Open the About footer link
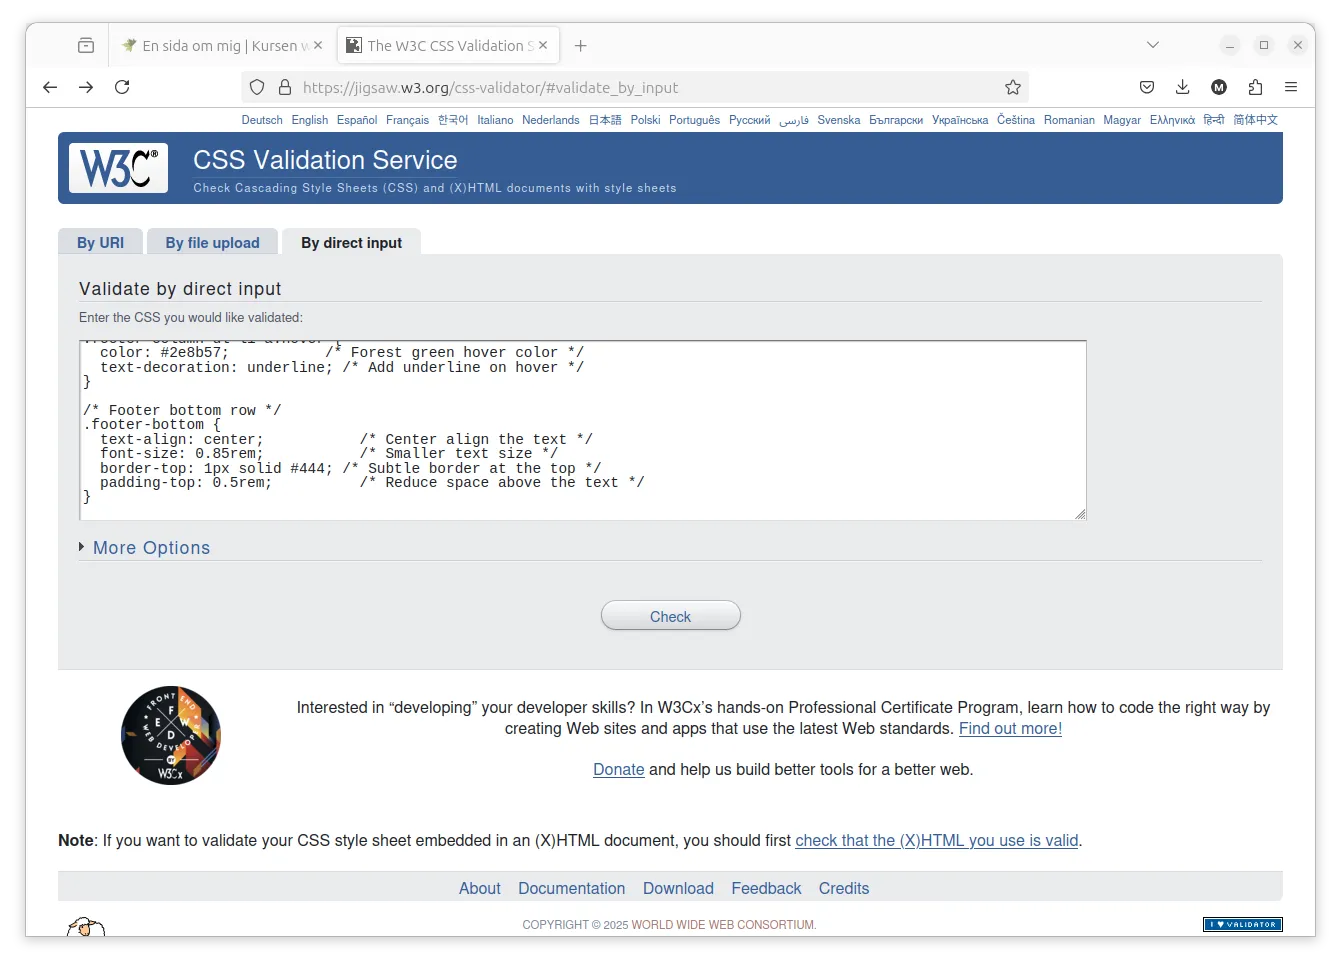This screenshot has height=965, width=1341. [x=480, y=888]
